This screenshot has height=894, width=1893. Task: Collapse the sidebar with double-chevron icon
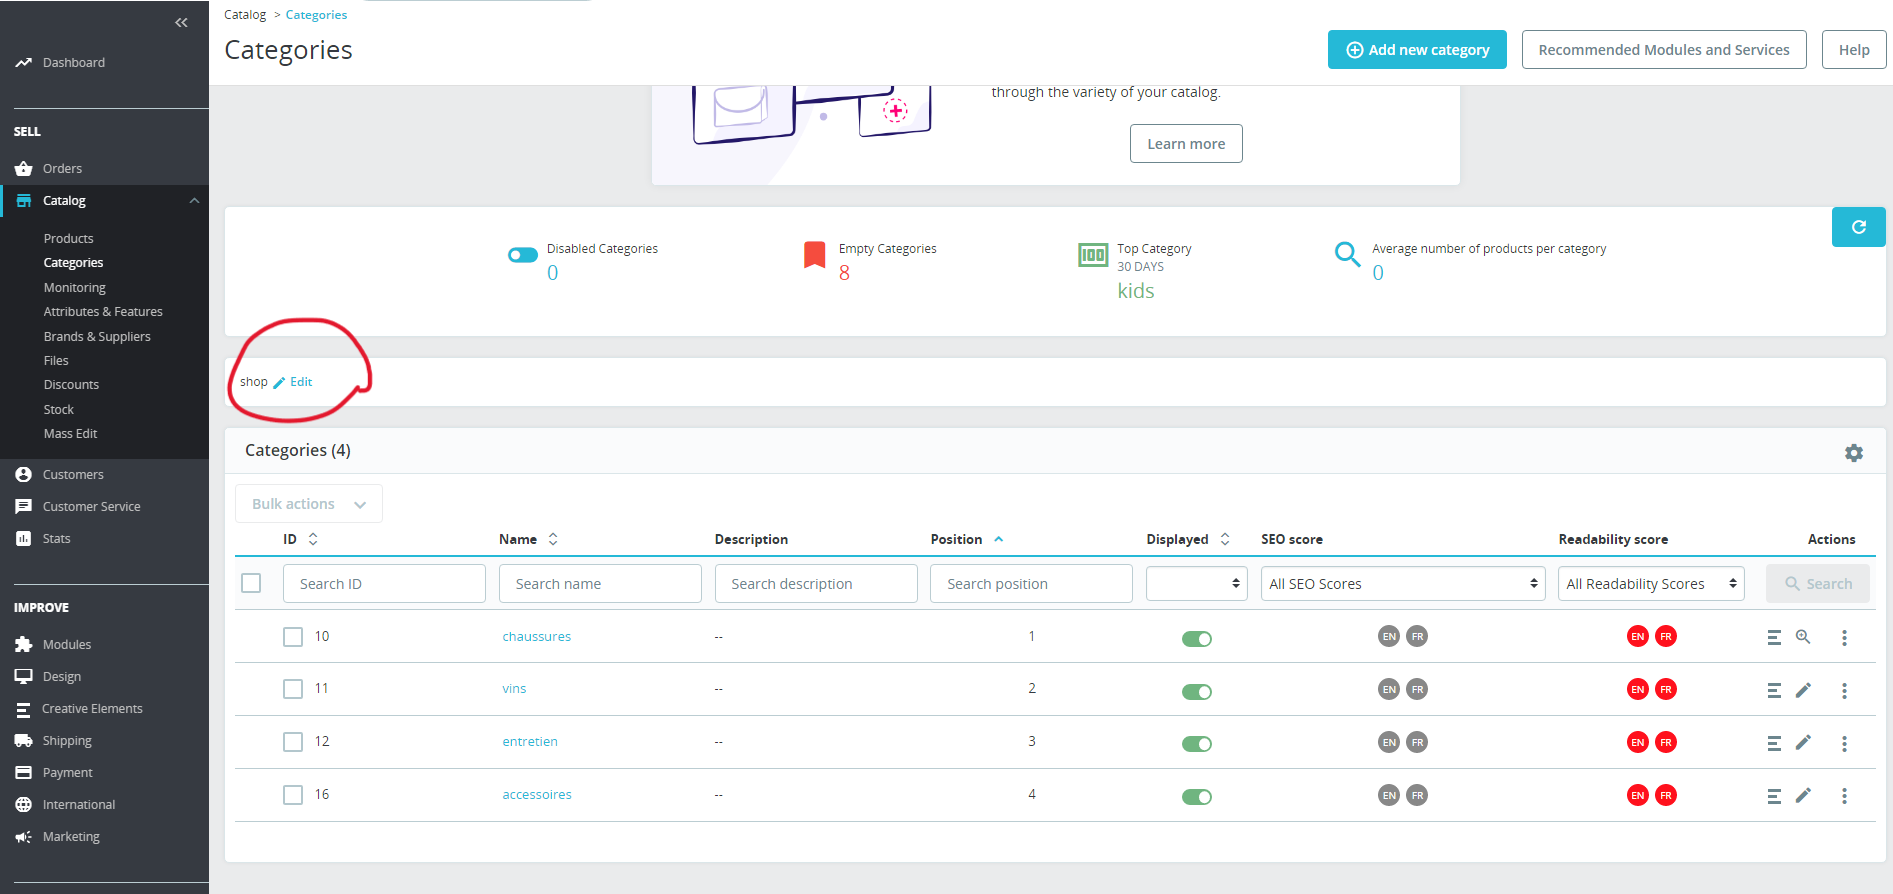coord(181,23)
